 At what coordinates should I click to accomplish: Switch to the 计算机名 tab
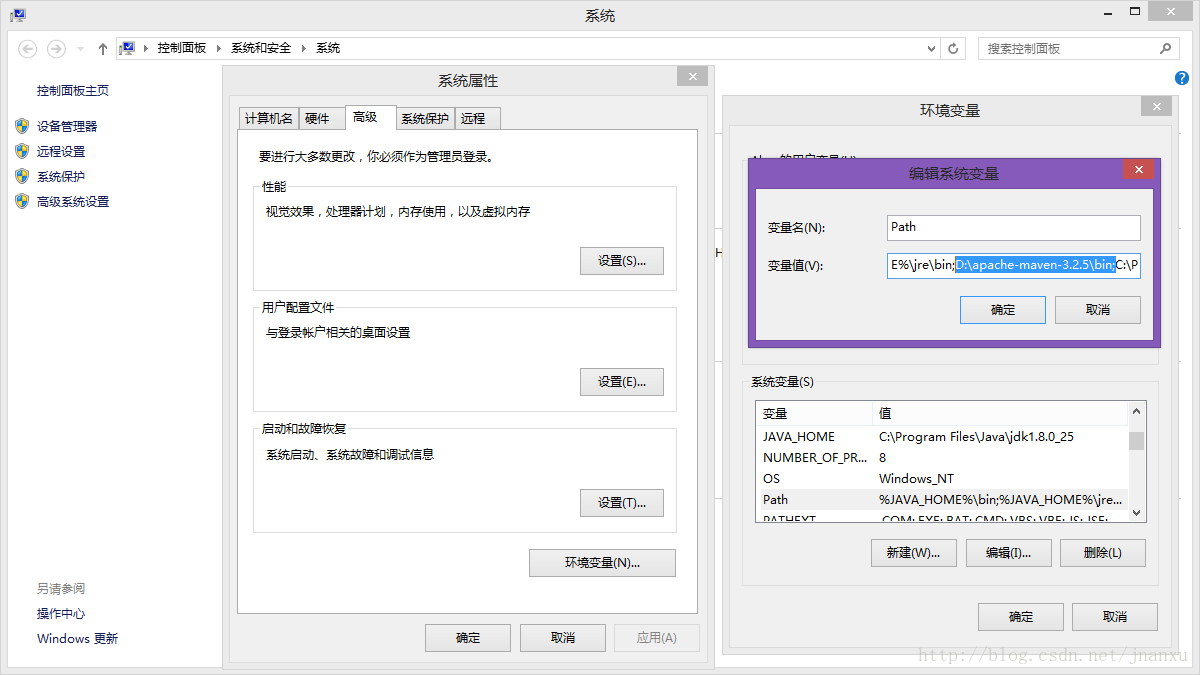click(x=269, y=118)
